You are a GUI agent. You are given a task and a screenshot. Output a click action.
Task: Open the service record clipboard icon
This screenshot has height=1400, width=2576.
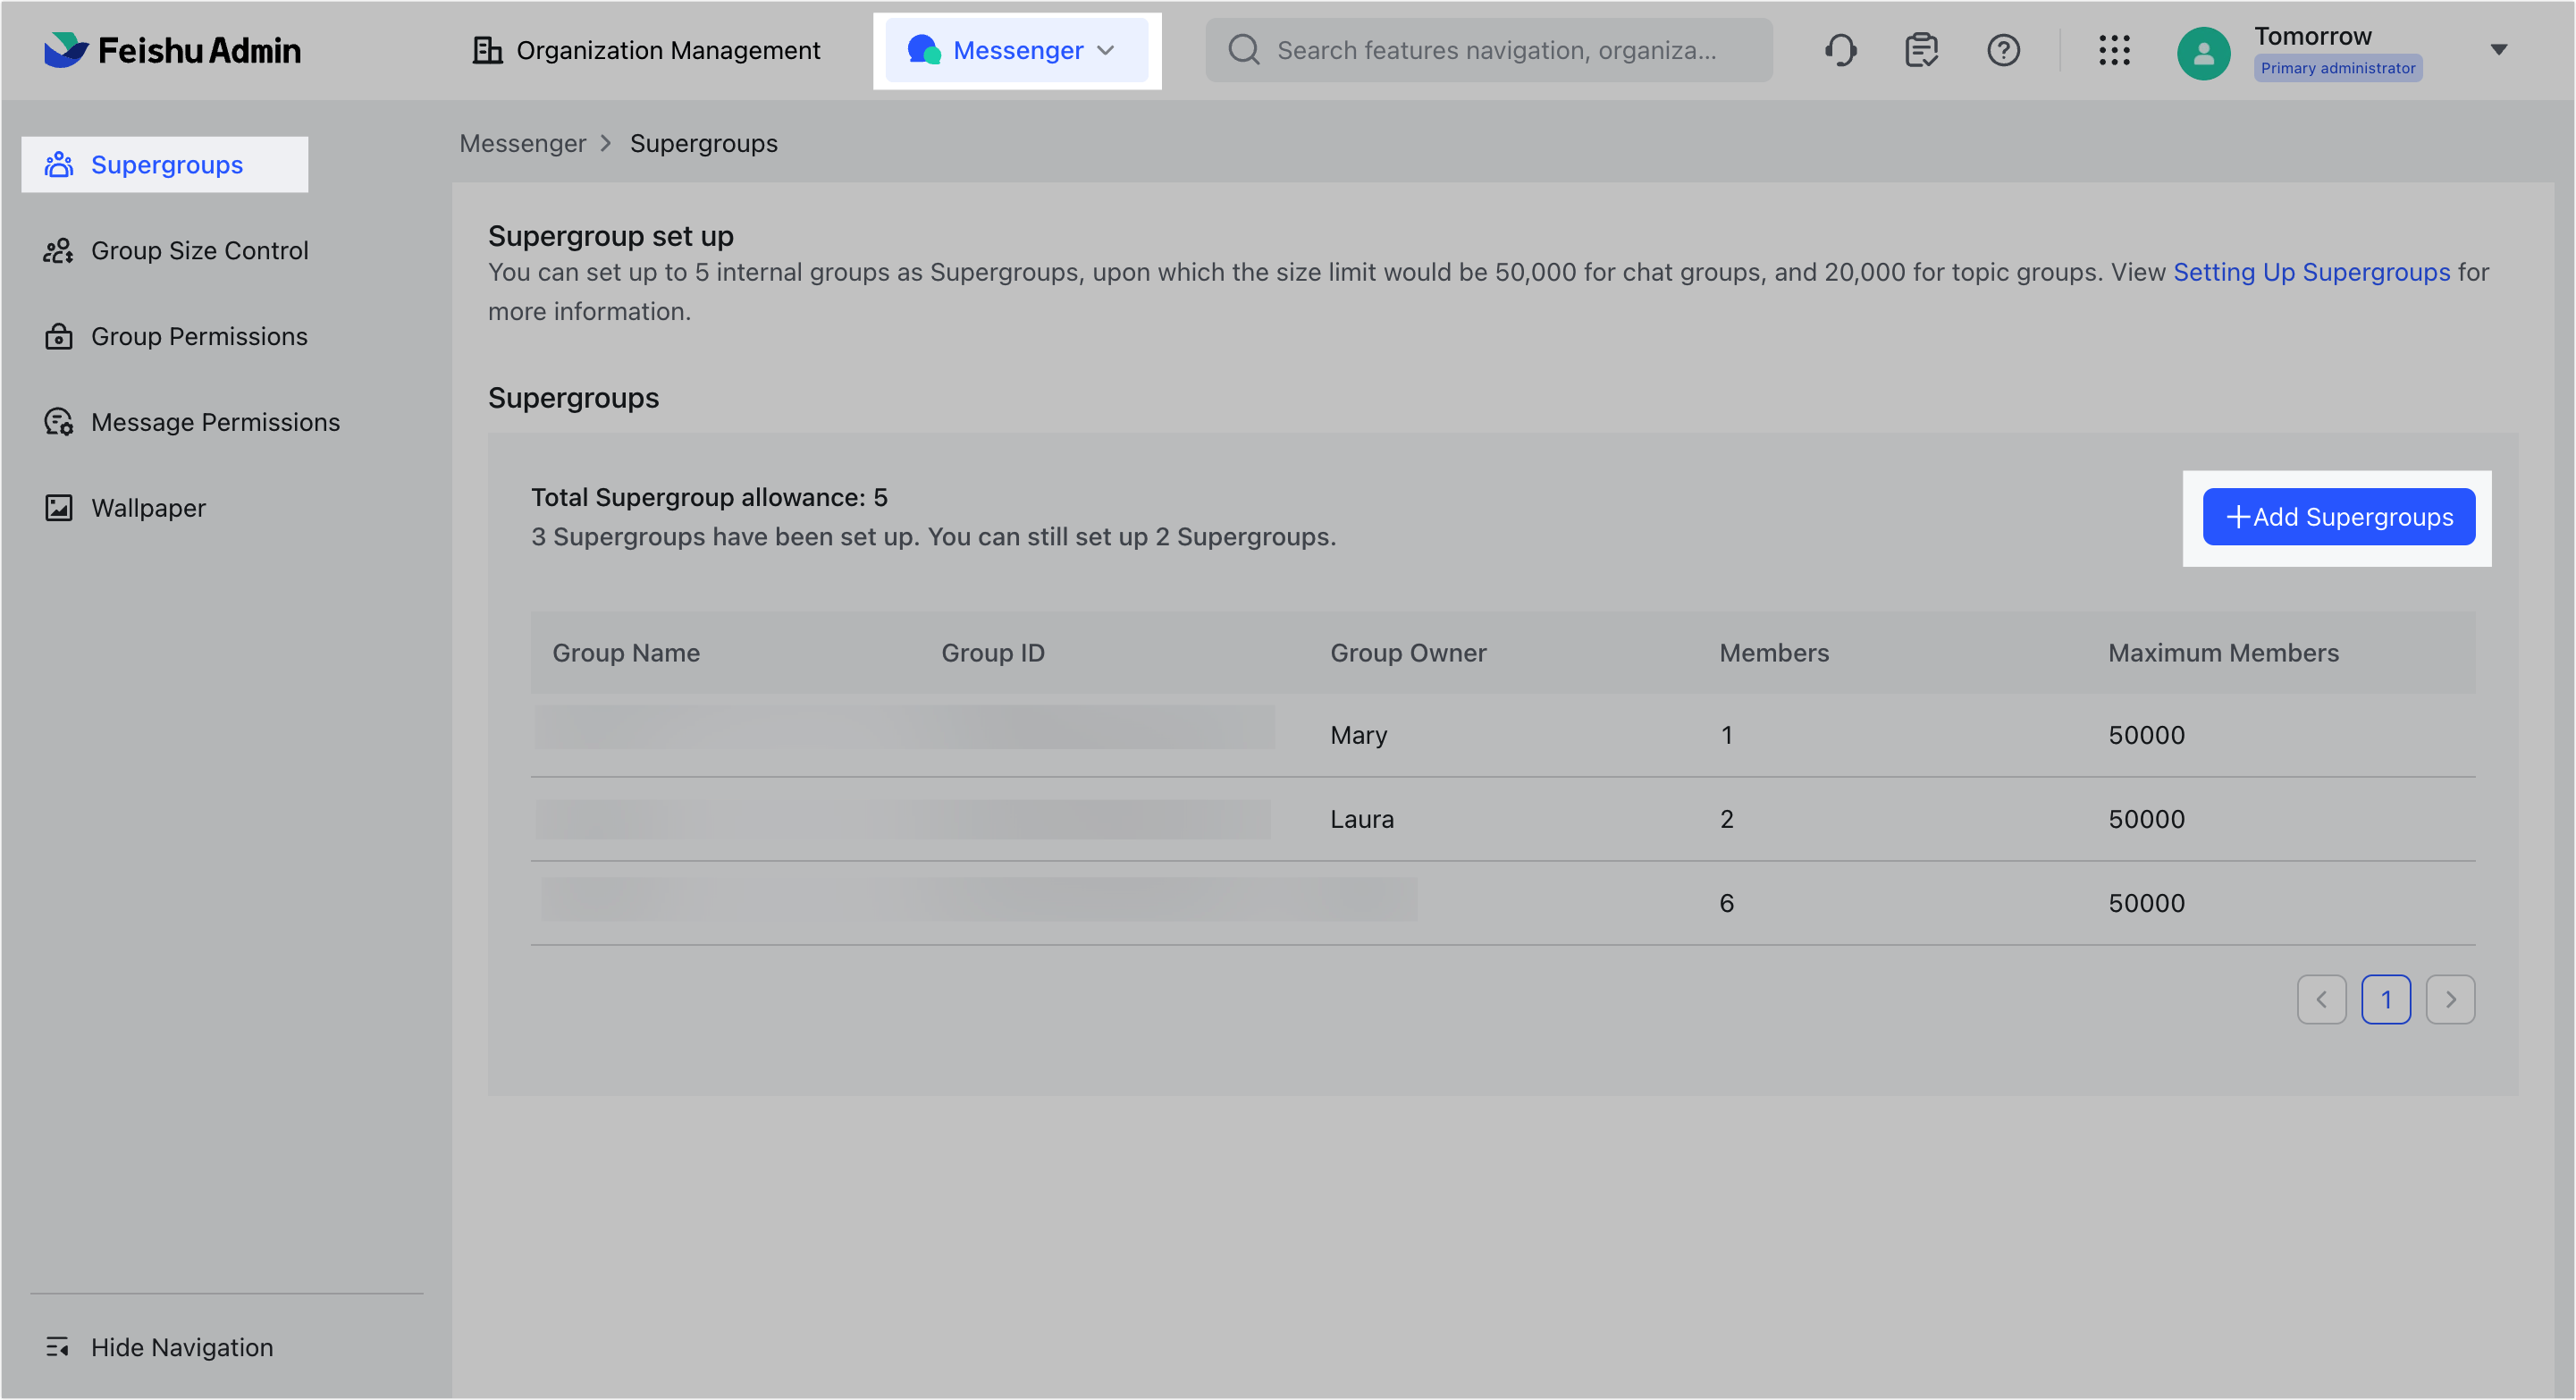click(1921, 50)
